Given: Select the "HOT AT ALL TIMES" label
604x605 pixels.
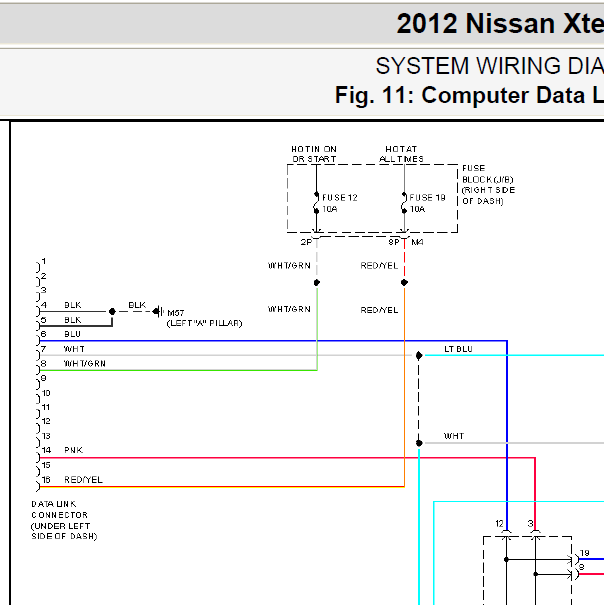Looking at the screenshot, I should point(401,154).
